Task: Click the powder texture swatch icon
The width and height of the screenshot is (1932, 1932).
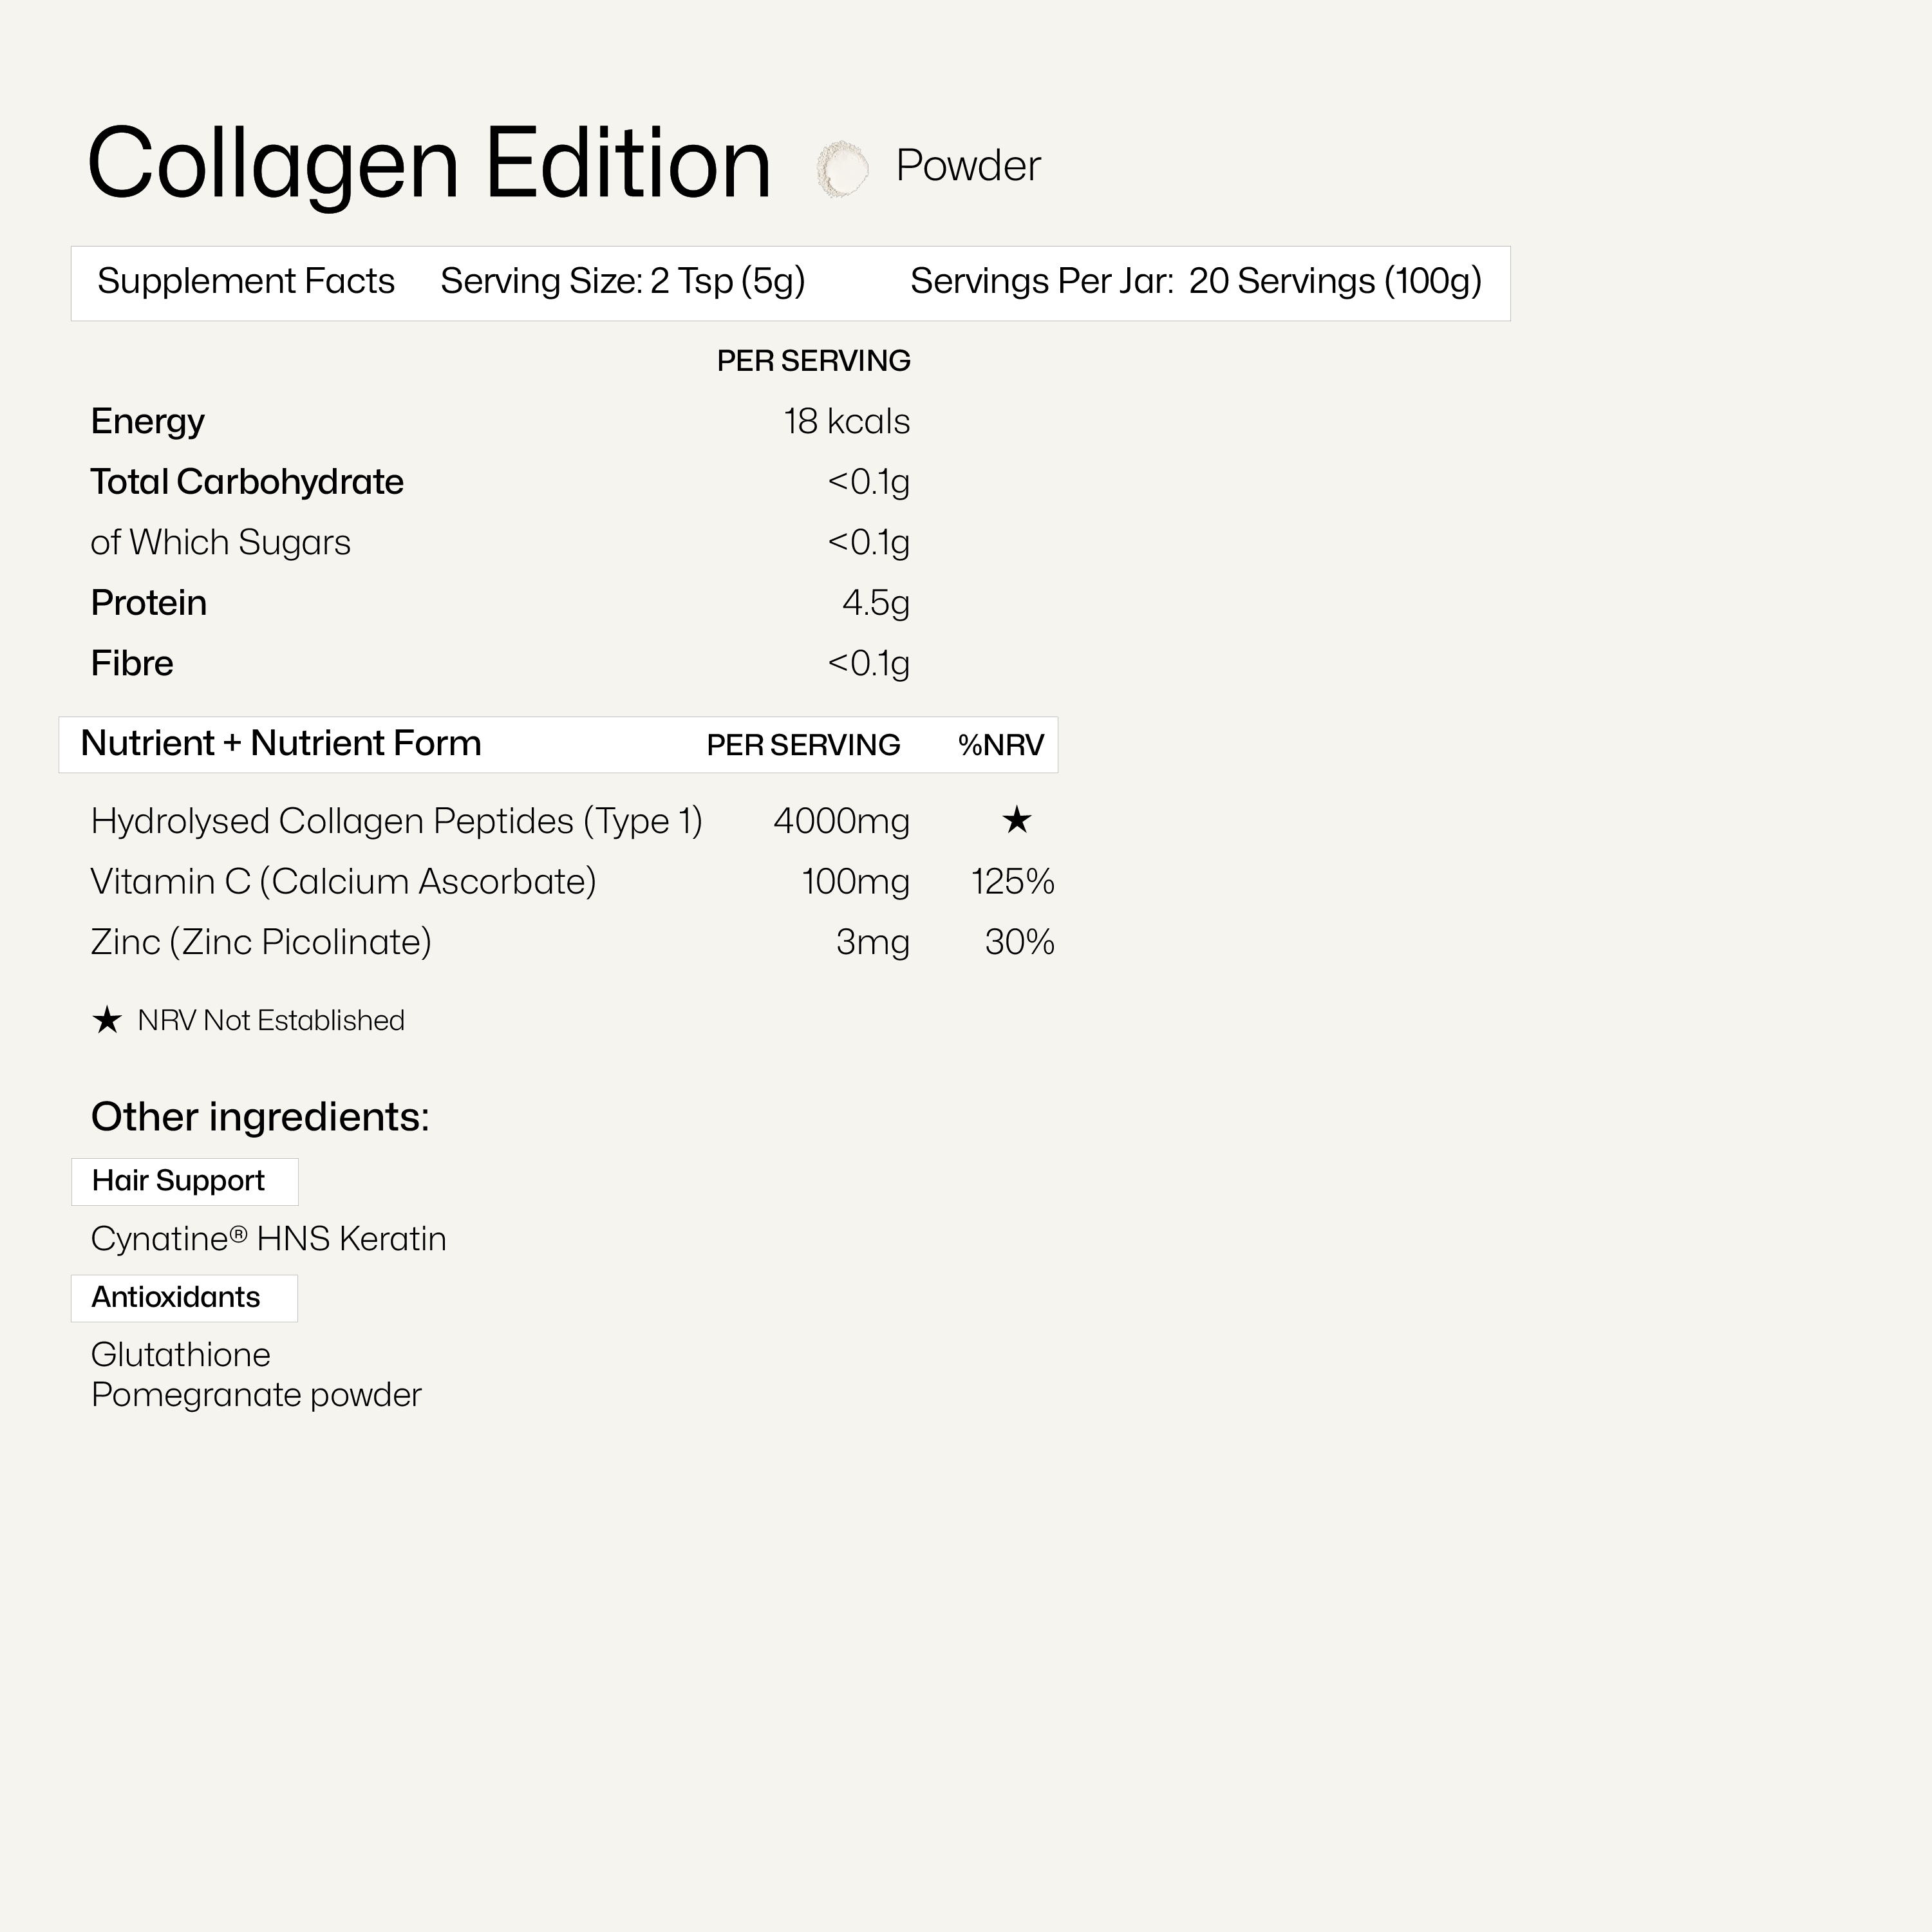Action: point(841,168)
